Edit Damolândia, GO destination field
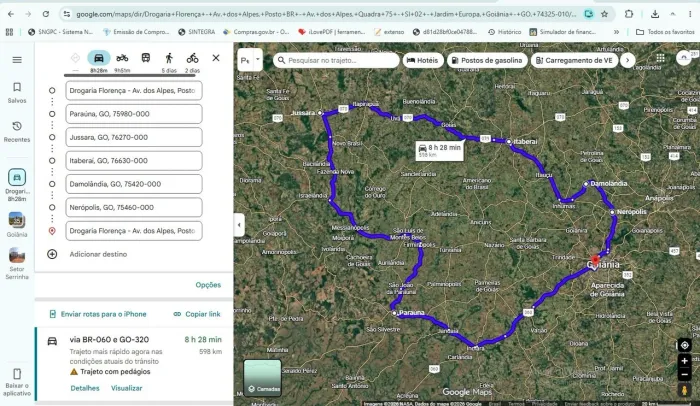The image size is (700, 406). 133,184
